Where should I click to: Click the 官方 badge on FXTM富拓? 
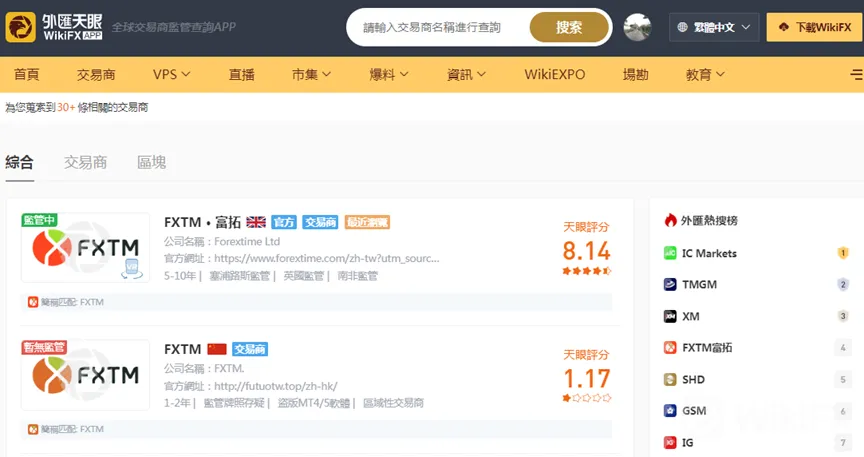pos(284,222)
